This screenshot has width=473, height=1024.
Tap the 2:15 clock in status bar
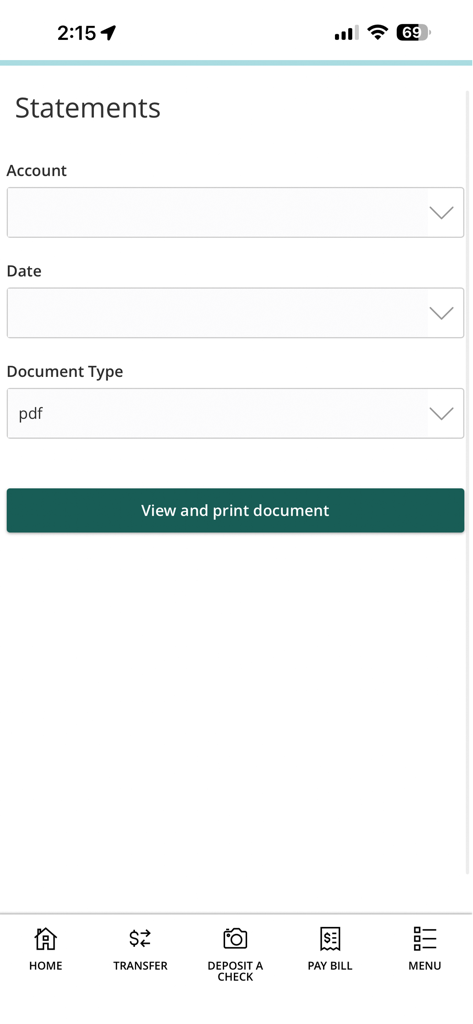[x=76, y=33]
